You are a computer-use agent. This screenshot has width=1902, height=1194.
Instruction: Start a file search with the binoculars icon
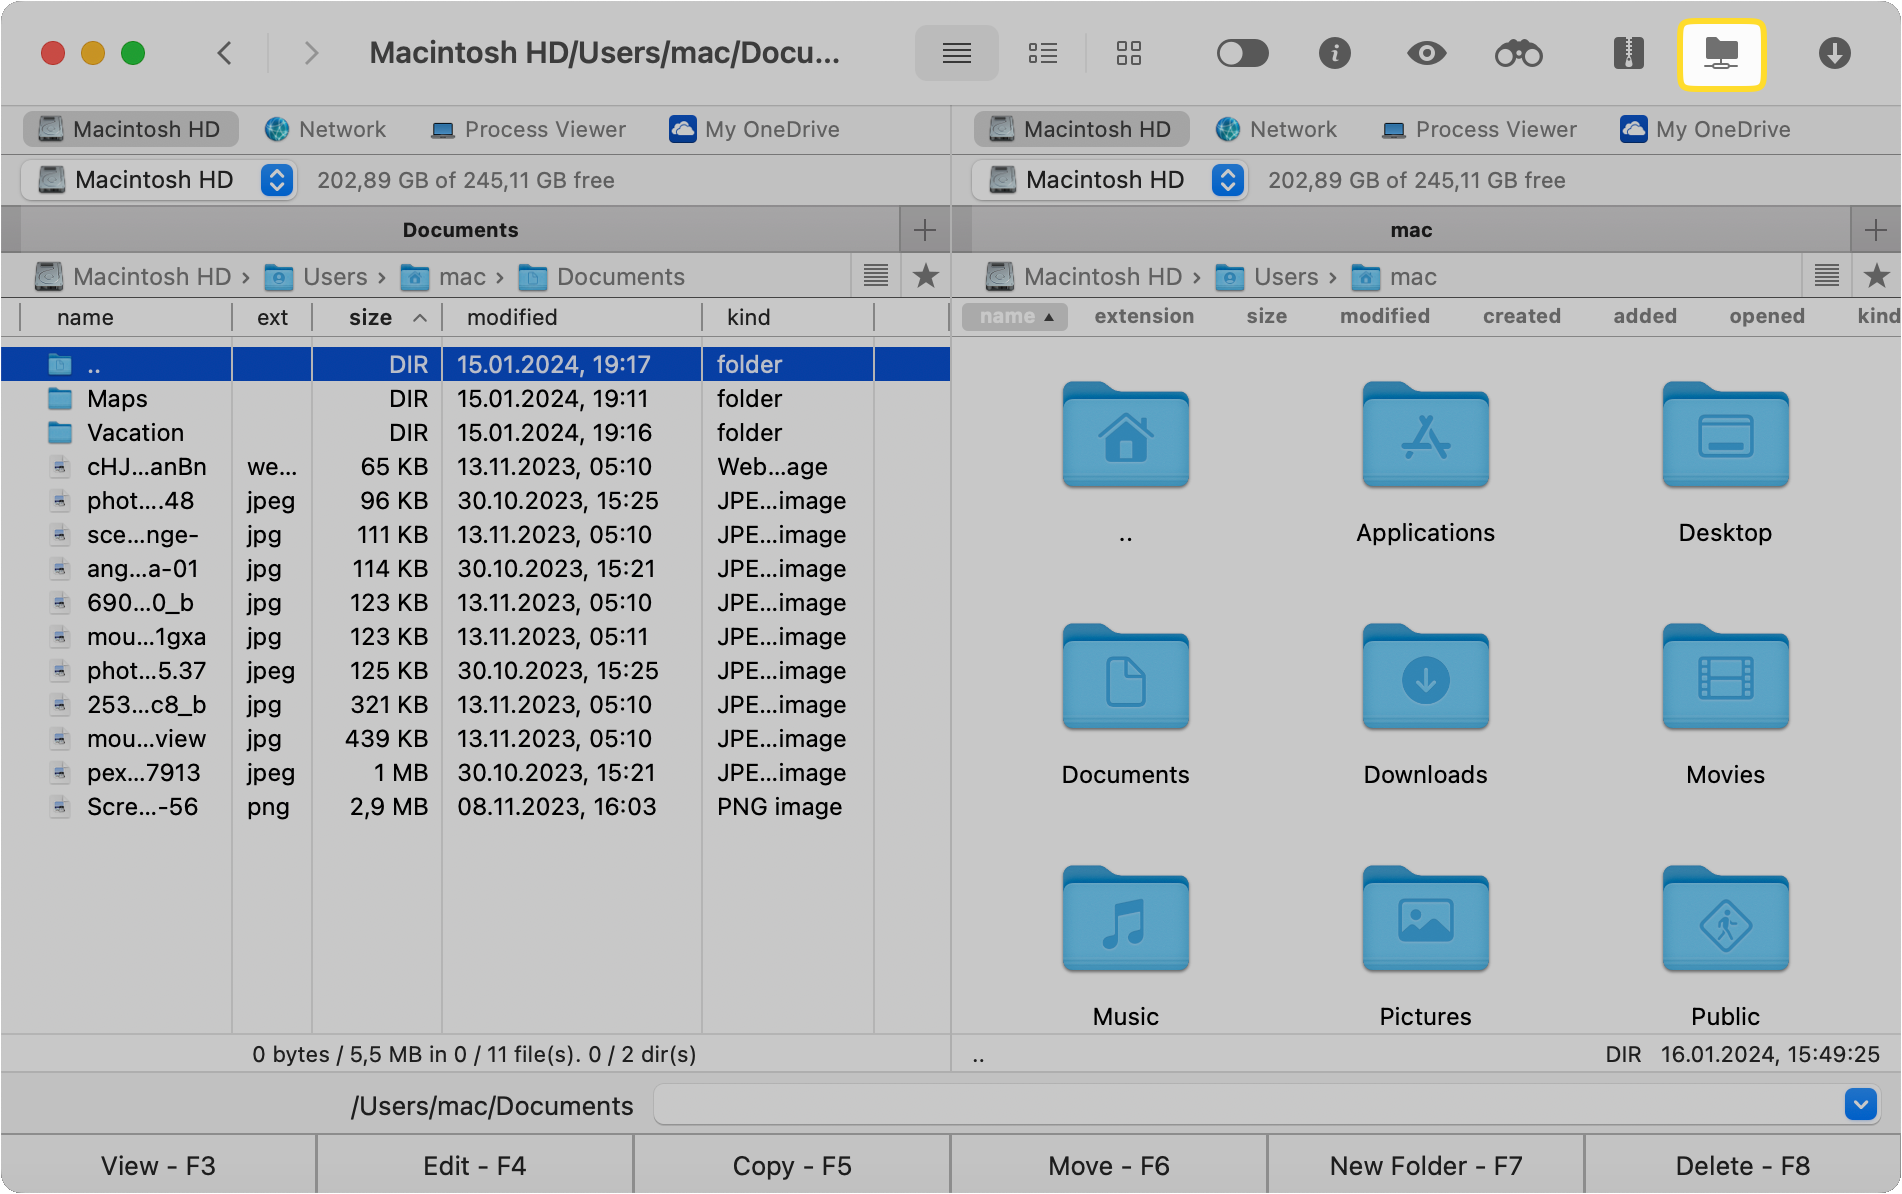[1519, 53]
